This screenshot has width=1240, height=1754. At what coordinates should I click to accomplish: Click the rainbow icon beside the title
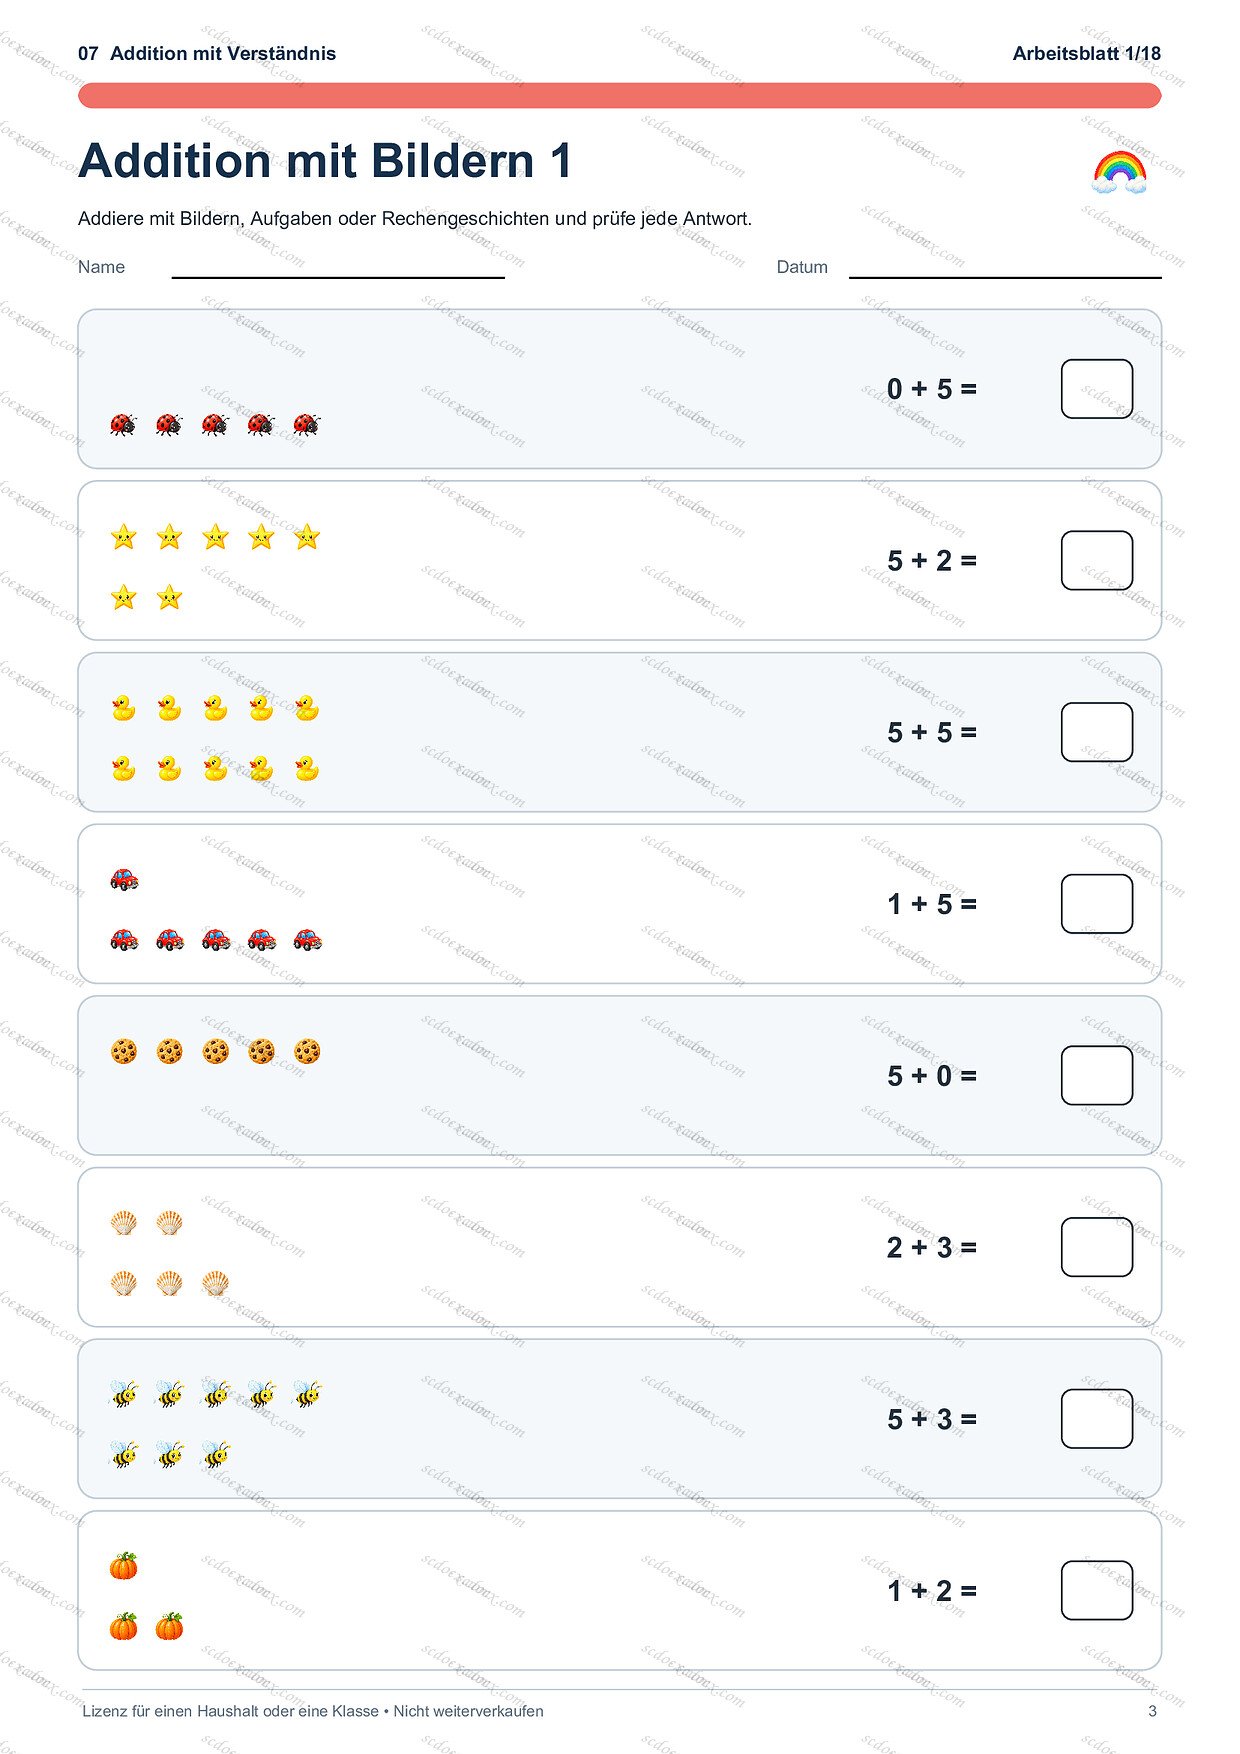point(1119,172)
